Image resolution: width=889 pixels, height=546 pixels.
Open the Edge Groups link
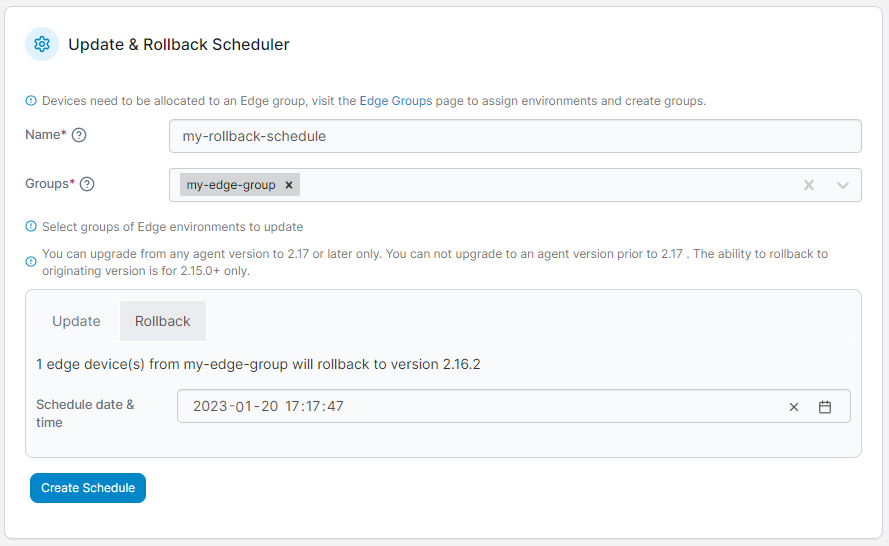point(396,101)
